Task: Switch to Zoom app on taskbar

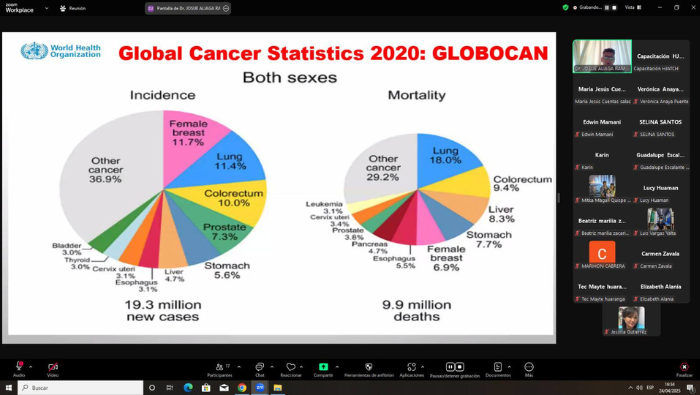Action: coord(259,387)
